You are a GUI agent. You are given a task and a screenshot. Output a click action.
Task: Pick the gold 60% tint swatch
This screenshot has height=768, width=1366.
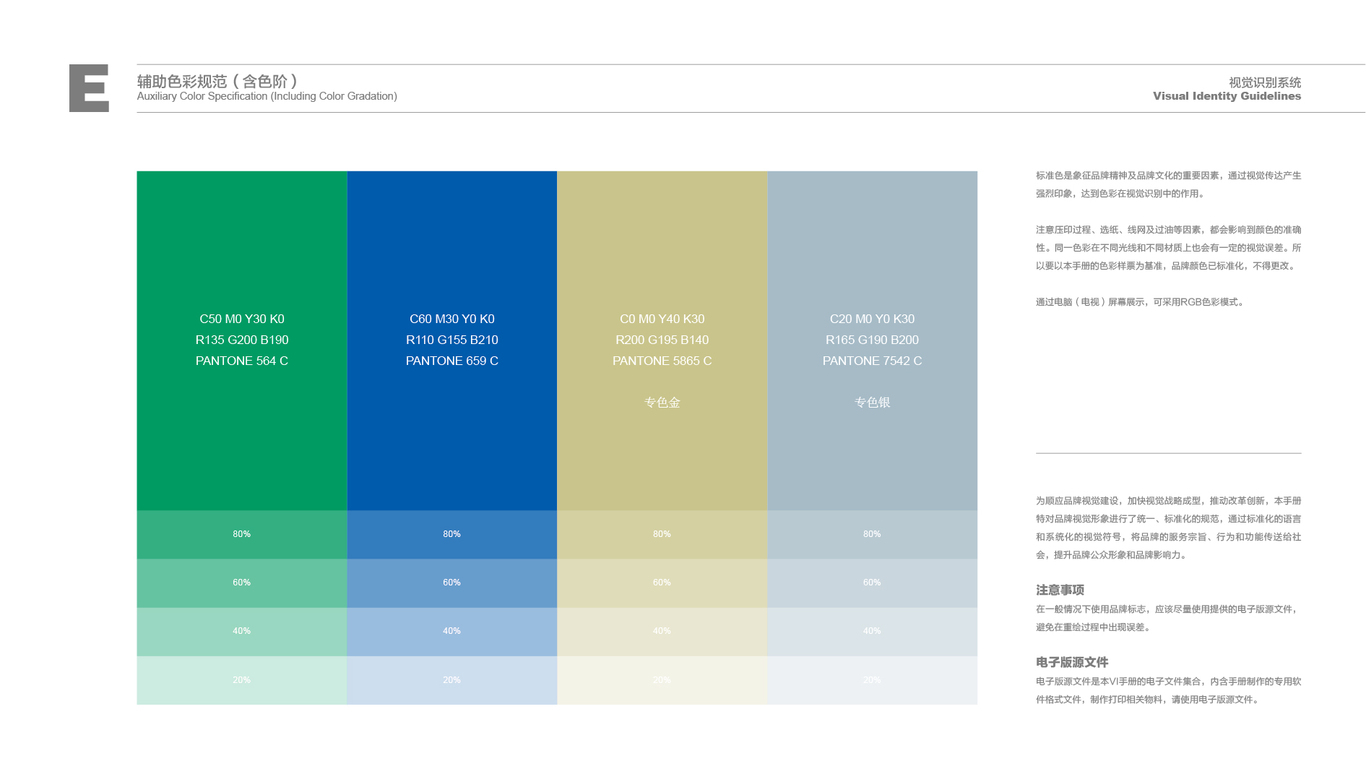pos(662,583)
